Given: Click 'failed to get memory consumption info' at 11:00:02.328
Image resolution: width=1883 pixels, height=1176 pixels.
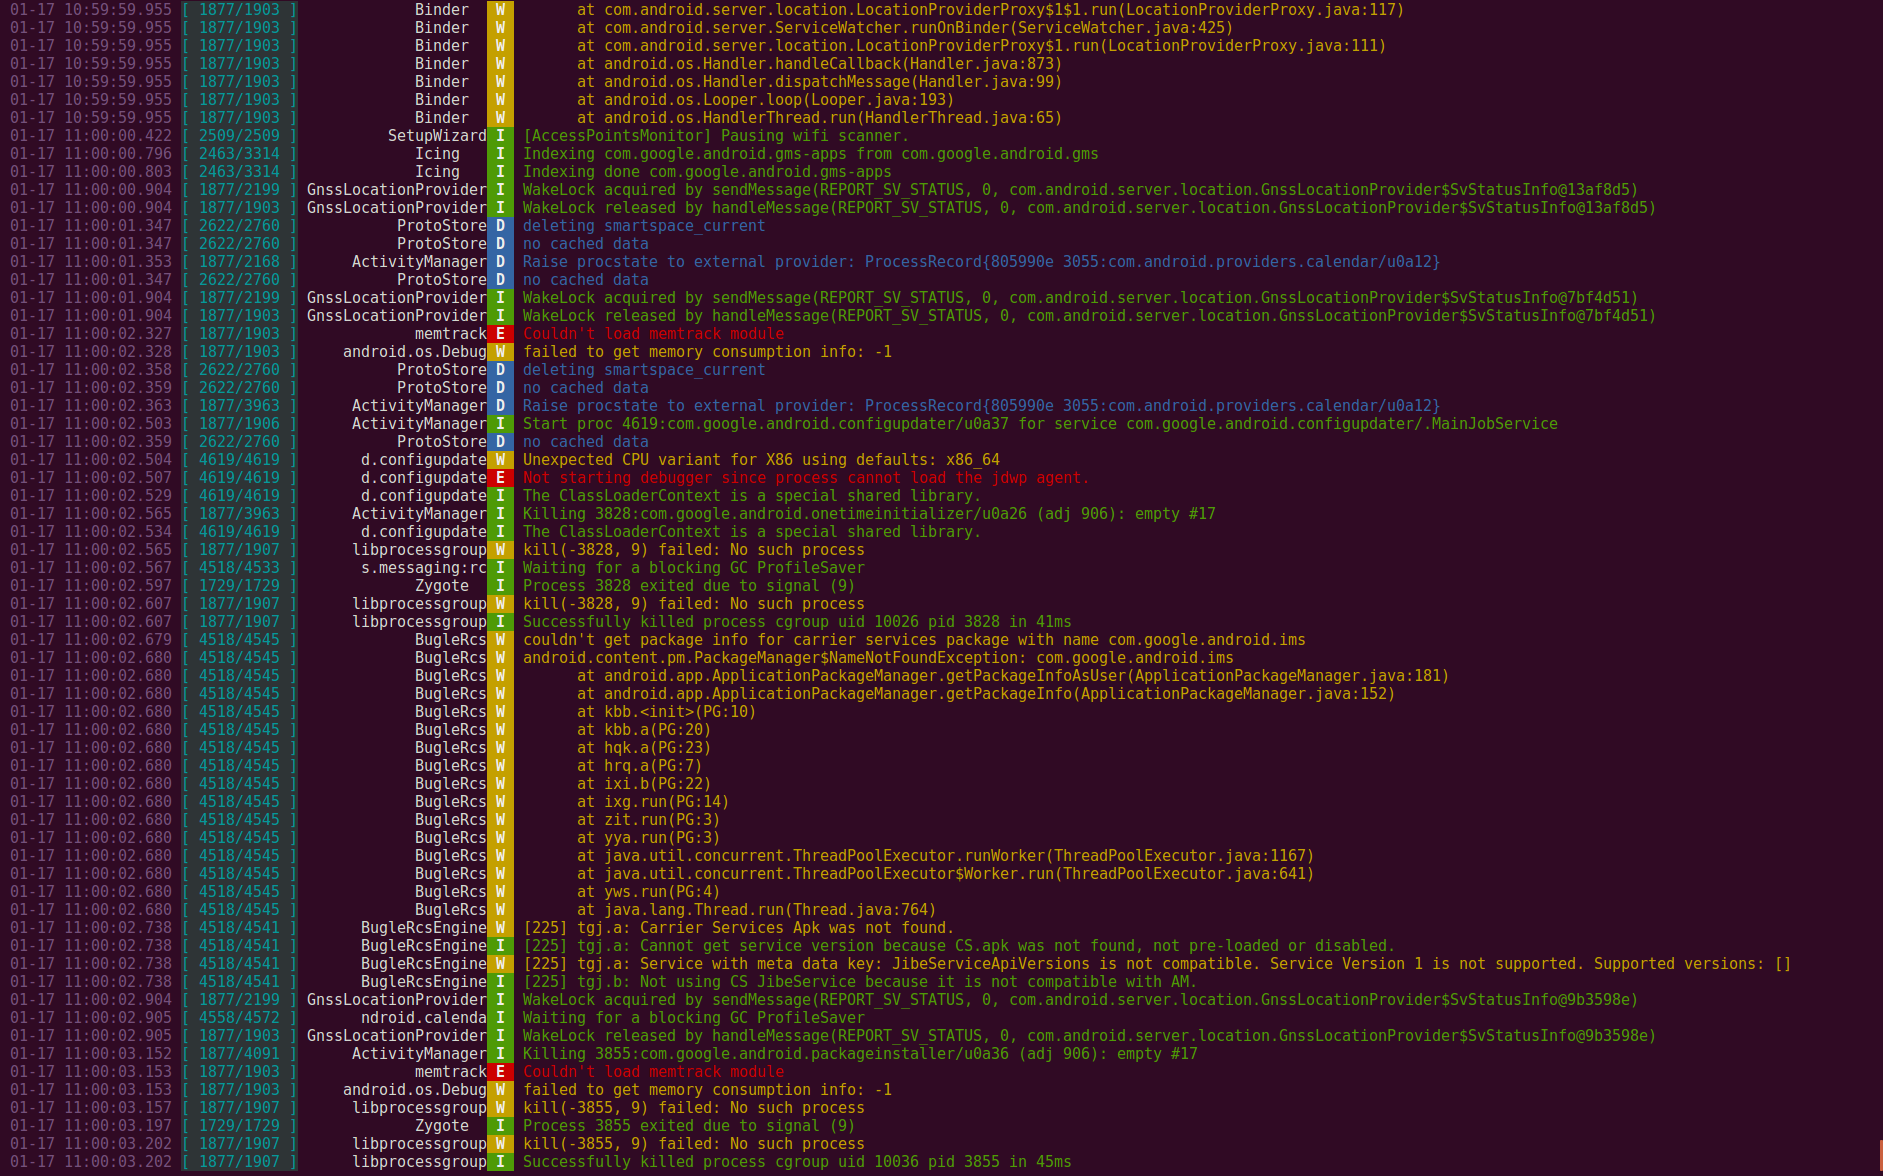Looking at the screenshot, I should [x=707, y=352].
